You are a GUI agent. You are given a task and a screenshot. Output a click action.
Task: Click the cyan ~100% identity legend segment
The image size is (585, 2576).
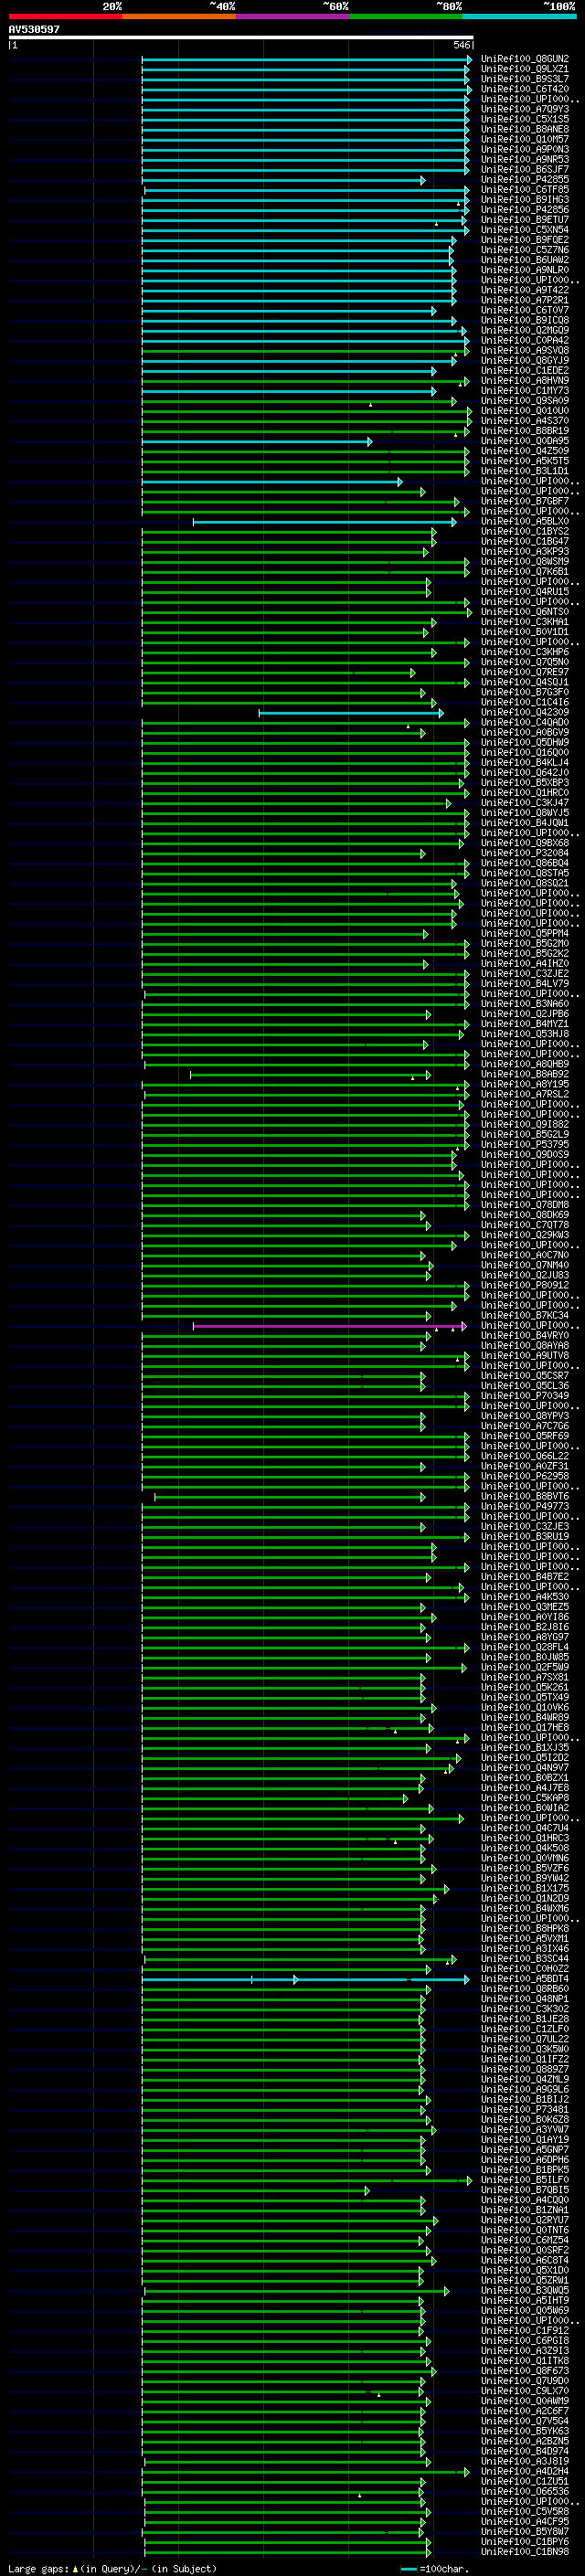coord(519,16)
